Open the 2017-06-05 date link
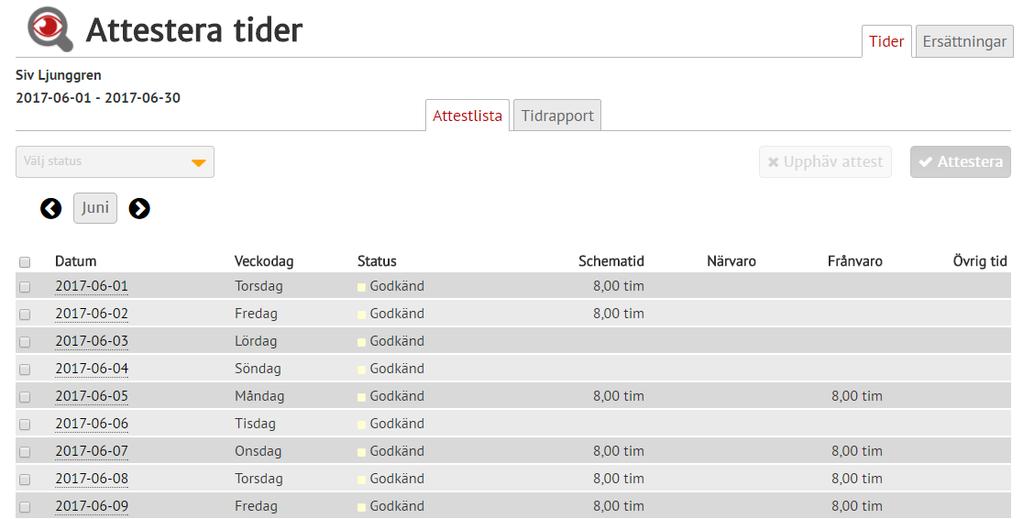 [91, 396]
